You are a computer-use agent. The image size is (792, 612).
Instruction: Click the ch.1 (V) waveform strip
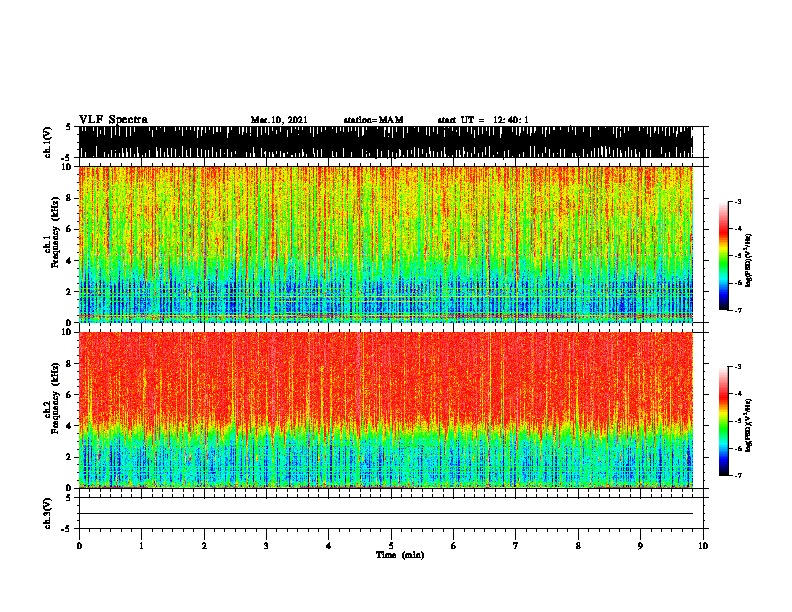386,142
